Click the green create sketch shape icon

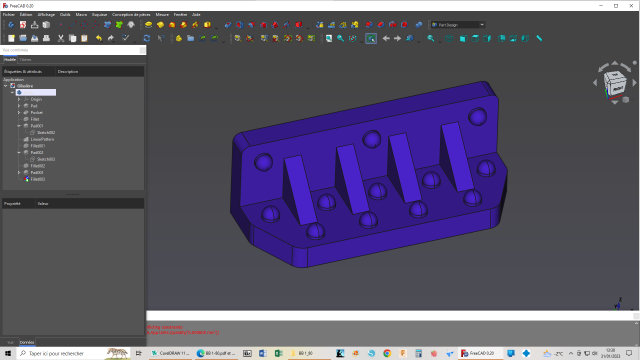[x=119, y=25]
